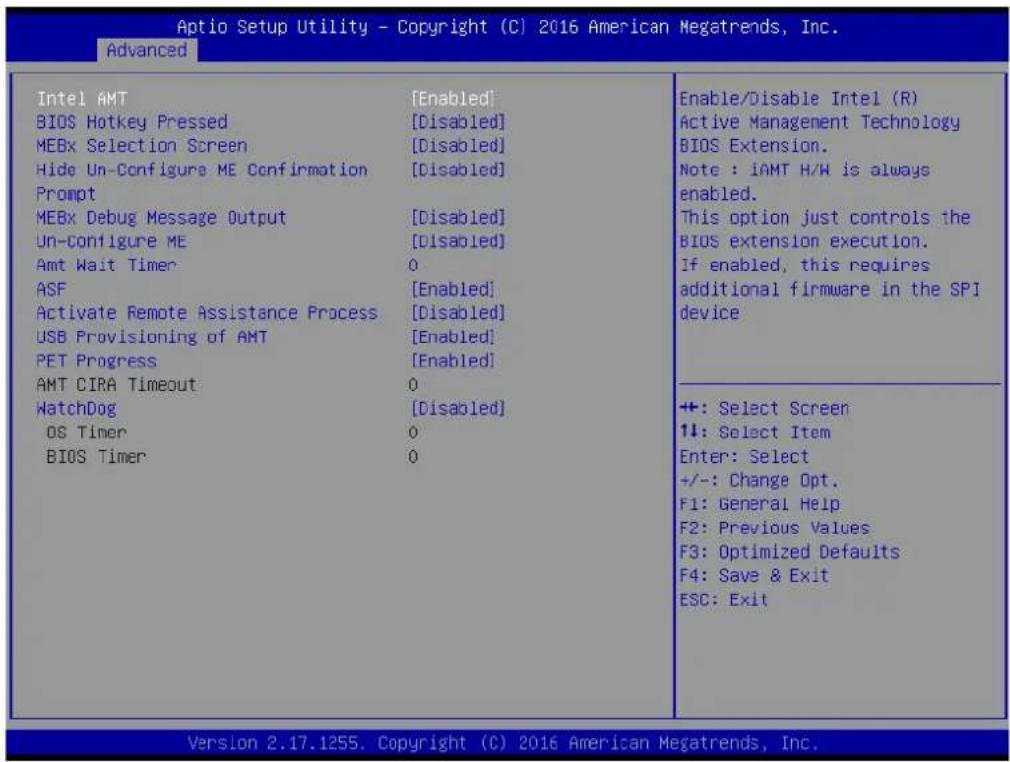
Task: Change ASF Enabled value
Action: point(453,289)
